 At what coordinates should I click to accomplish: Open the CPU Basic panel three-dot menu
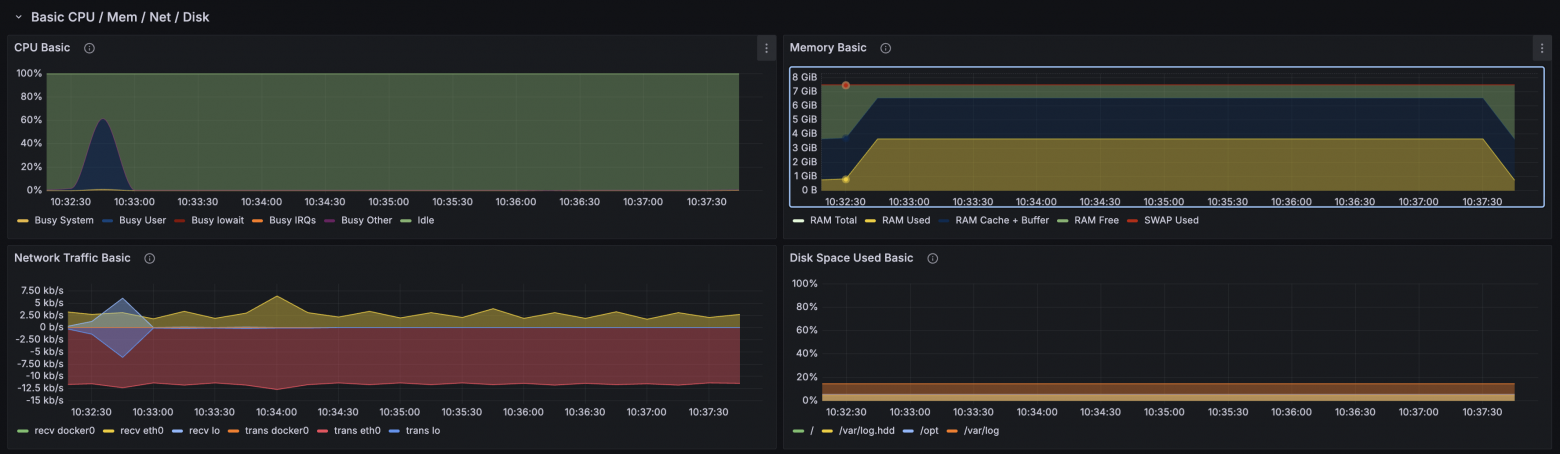point(766,48)
